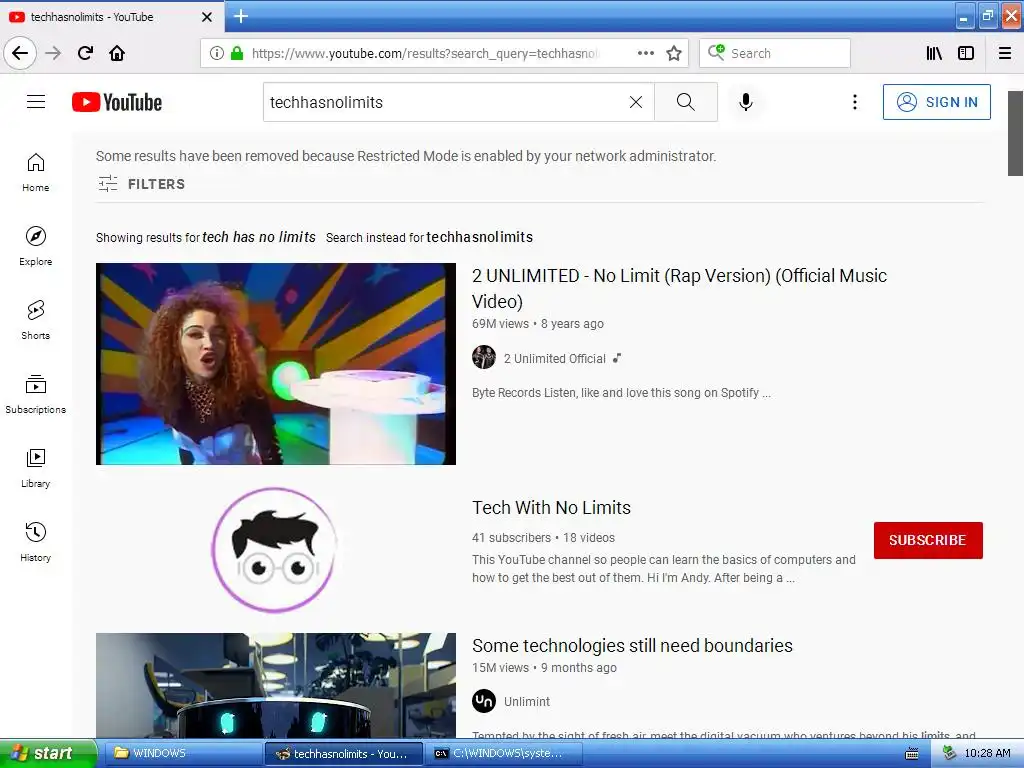Image resolution: width=1024 pixels, height=768 pixels.
Task: Click '41 subscribers • 18 videos' text
Action: pos(543,537)
